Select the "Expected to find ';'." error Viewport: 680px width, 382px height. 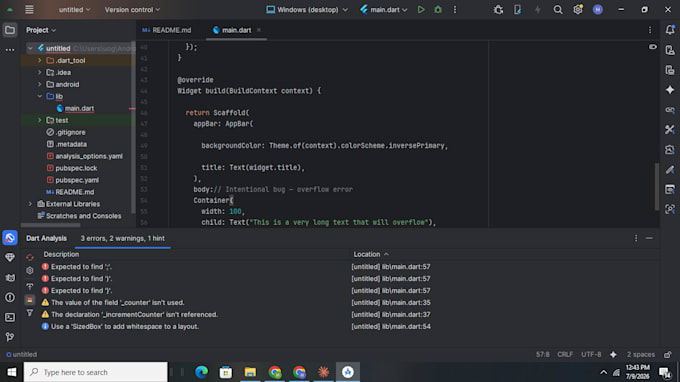(x=81, y=267)
